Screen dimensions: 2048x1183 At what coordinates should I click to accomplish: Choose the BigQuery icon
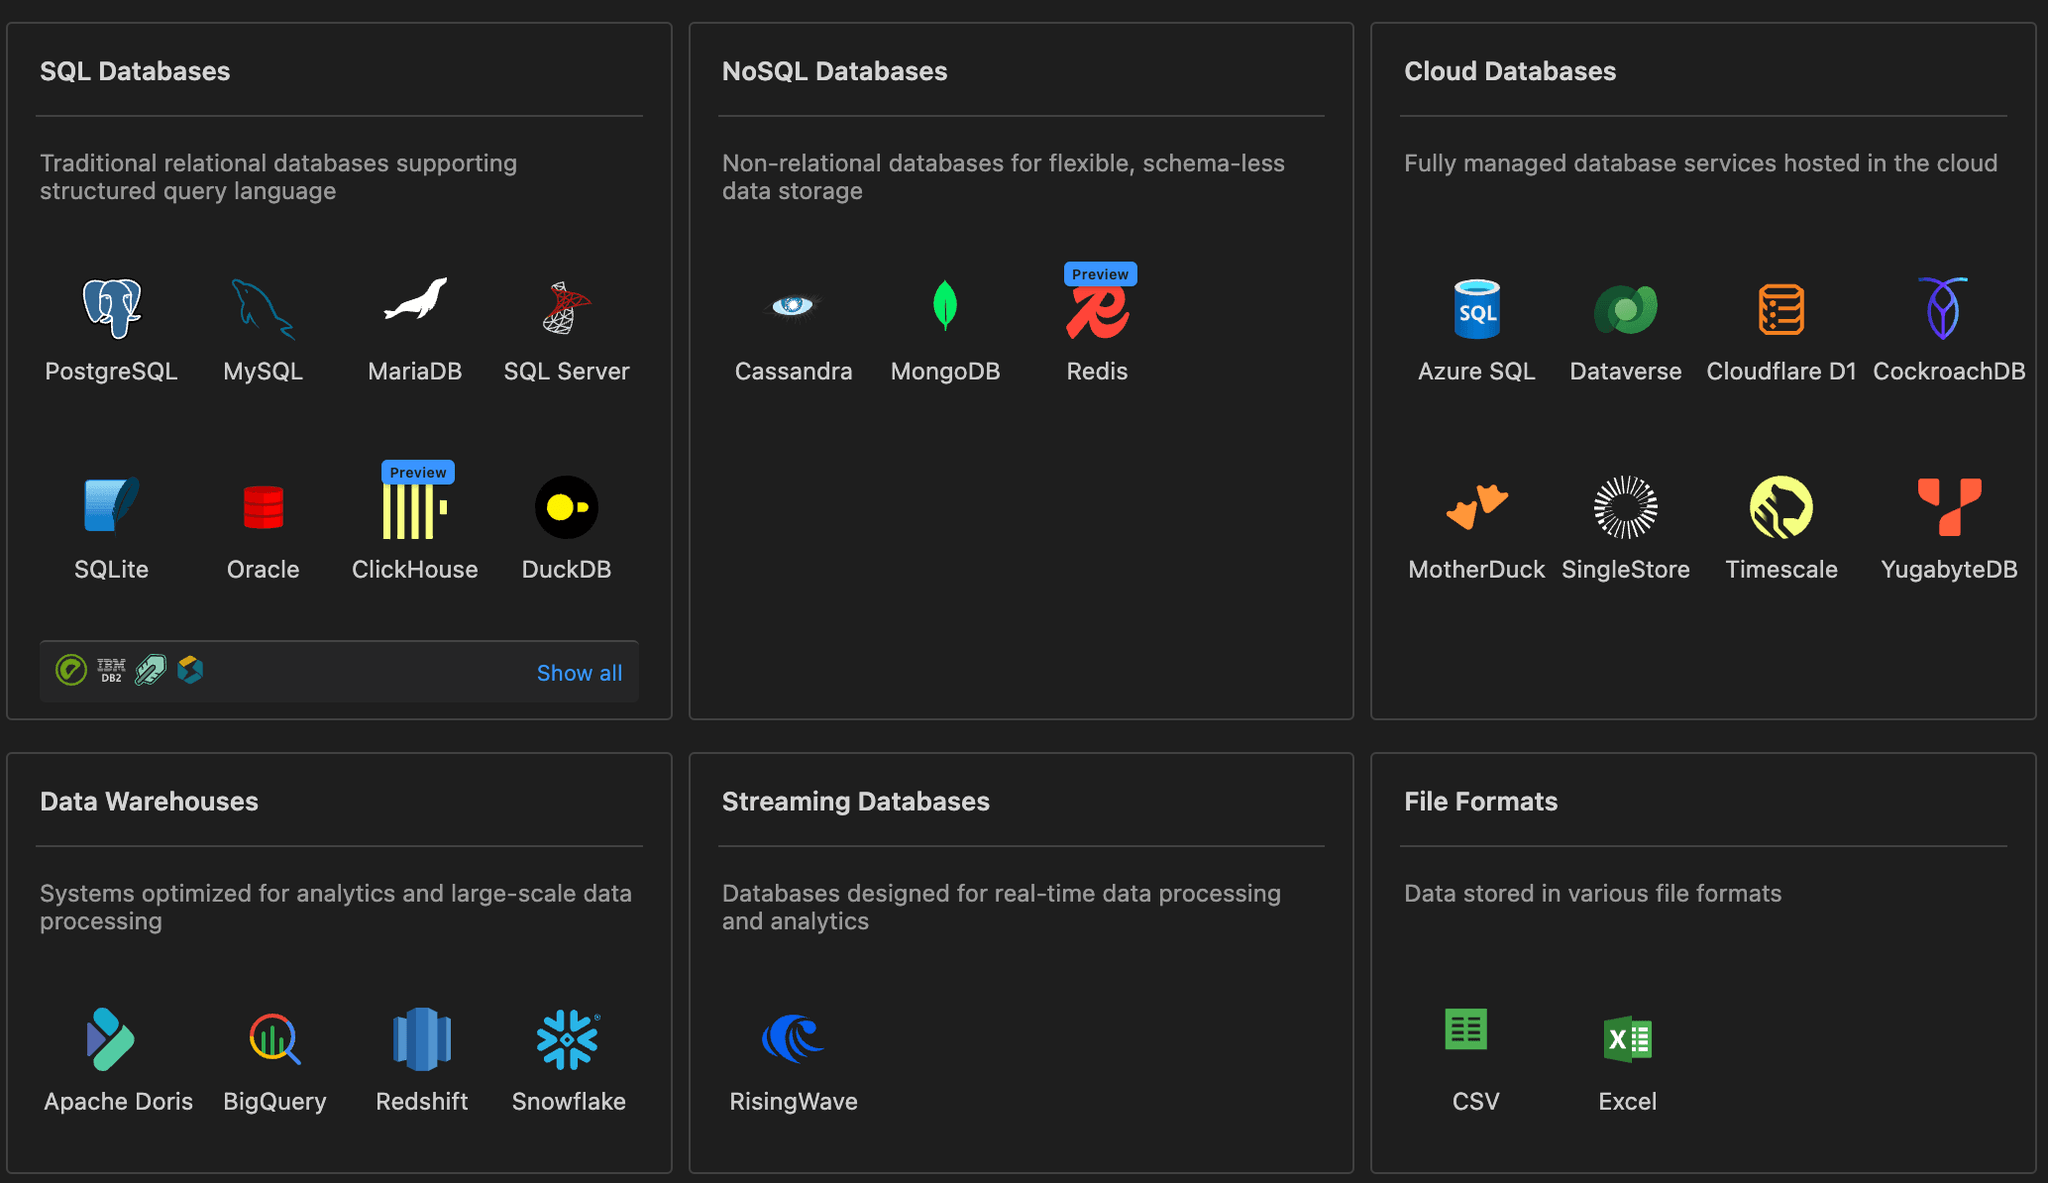coord(275,1039)
